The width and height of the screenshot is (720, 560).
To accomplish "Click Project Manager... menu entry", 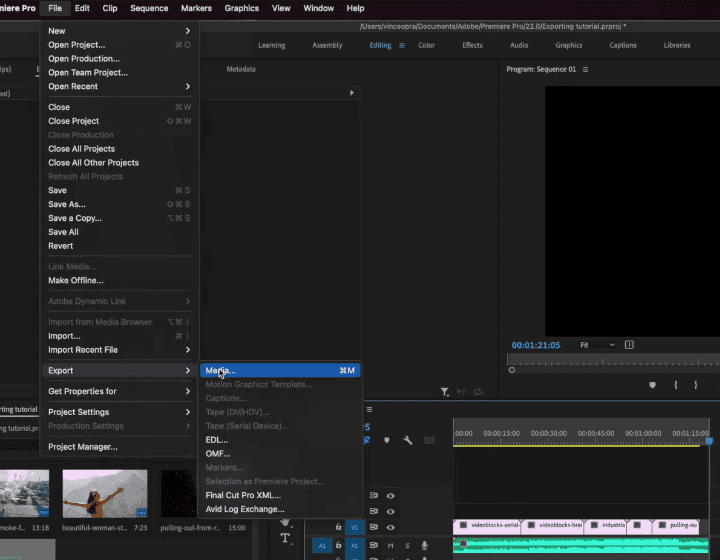I will tap(118, 447).
